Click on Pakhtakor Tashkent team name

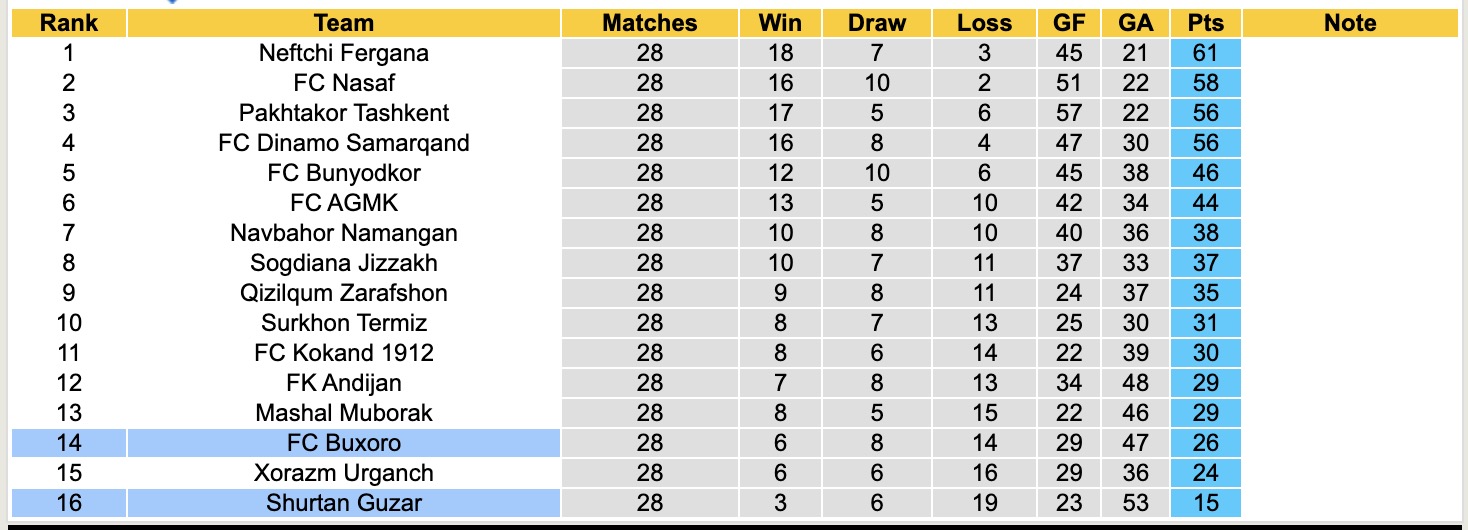[x=343, y=113]
